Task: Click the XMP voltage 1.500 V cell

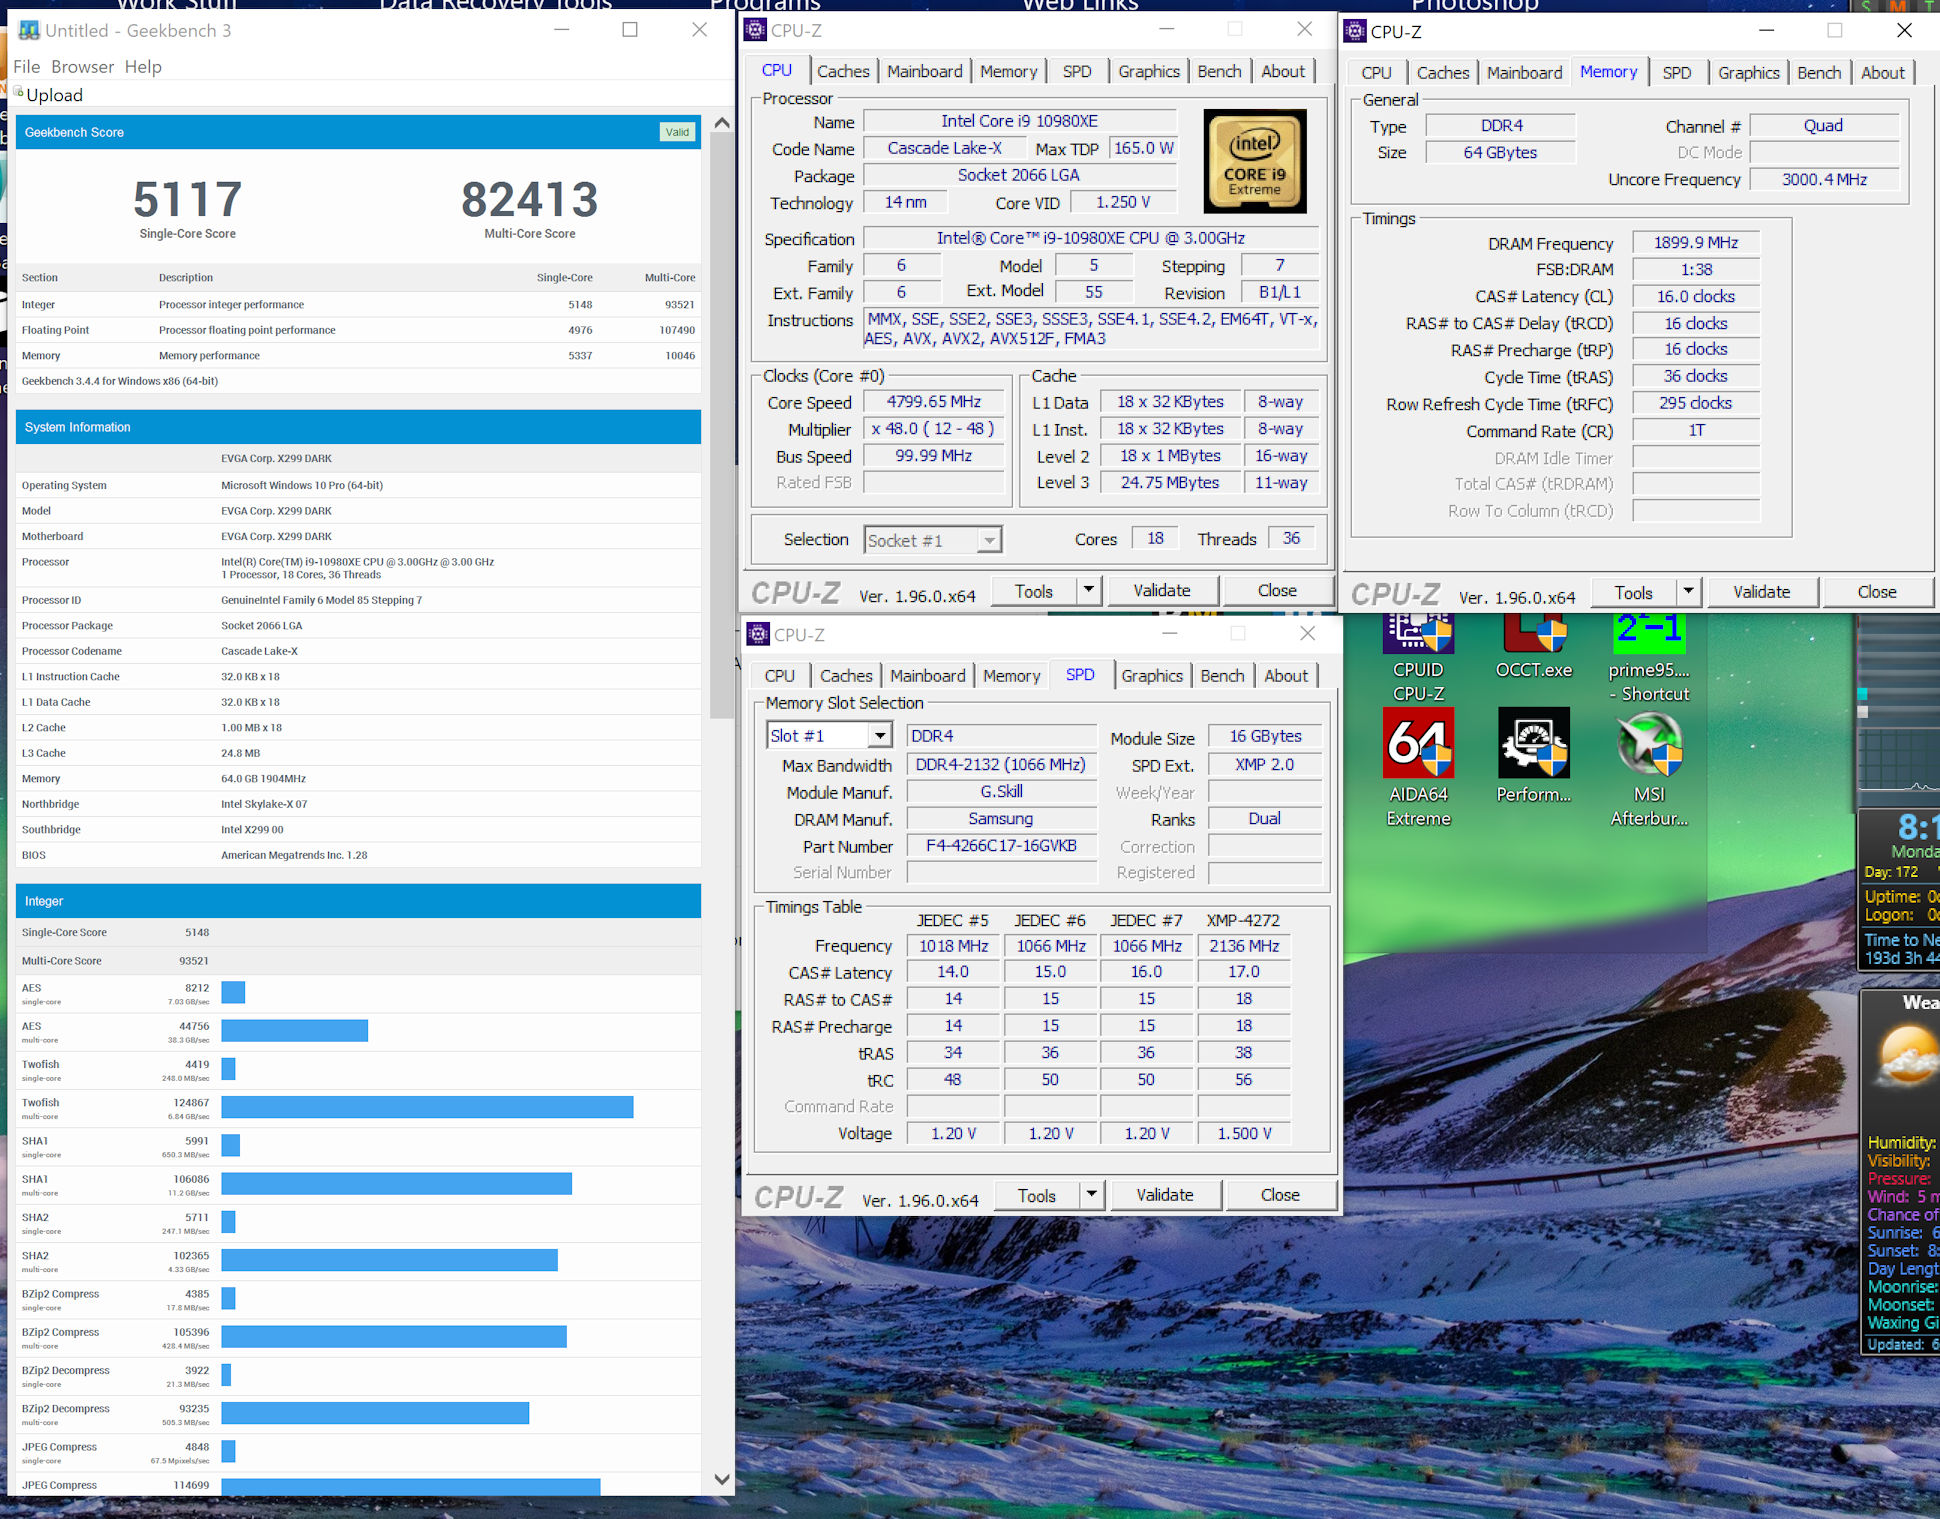Action: click(x=1244, y=1133)
